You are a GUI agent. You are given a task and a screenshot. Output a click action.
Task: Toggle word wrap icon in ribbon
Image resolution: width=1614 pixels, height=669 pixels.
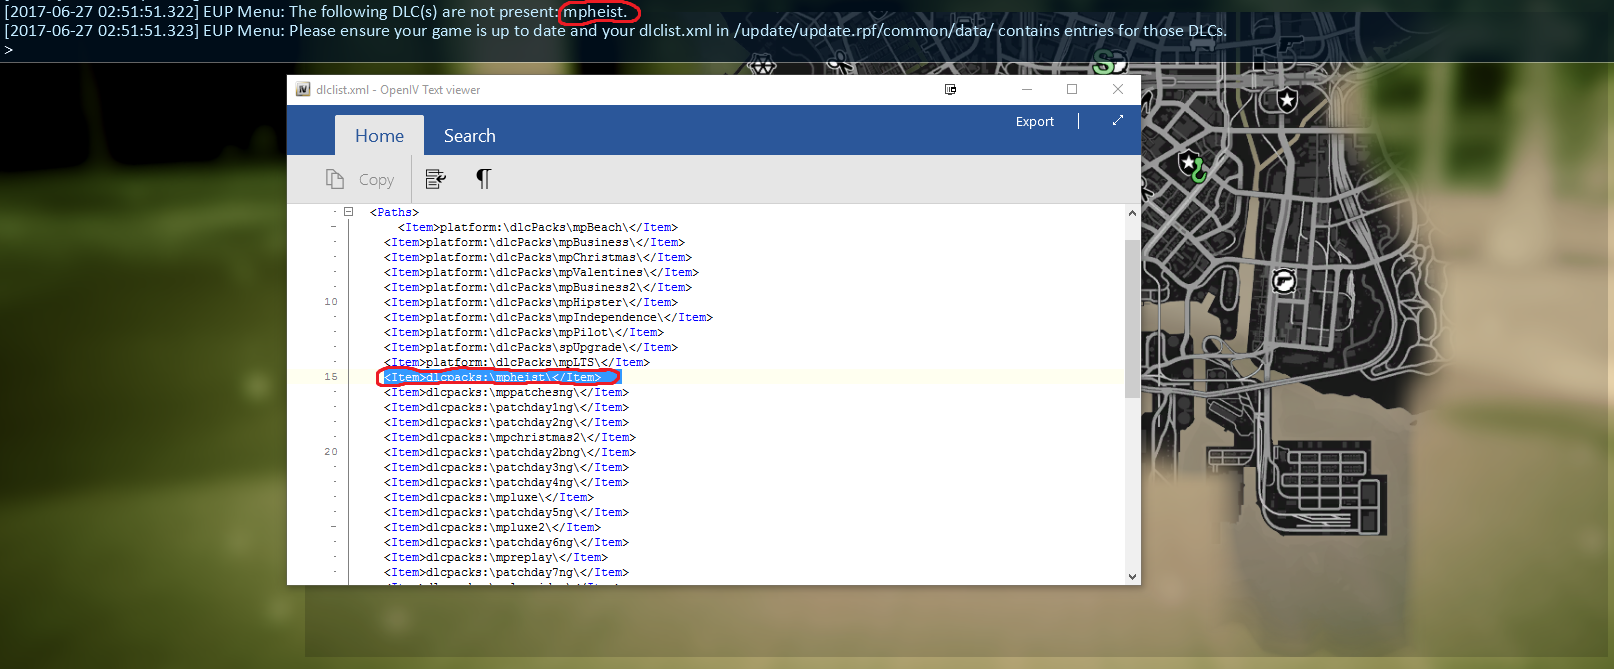point(435,179)
